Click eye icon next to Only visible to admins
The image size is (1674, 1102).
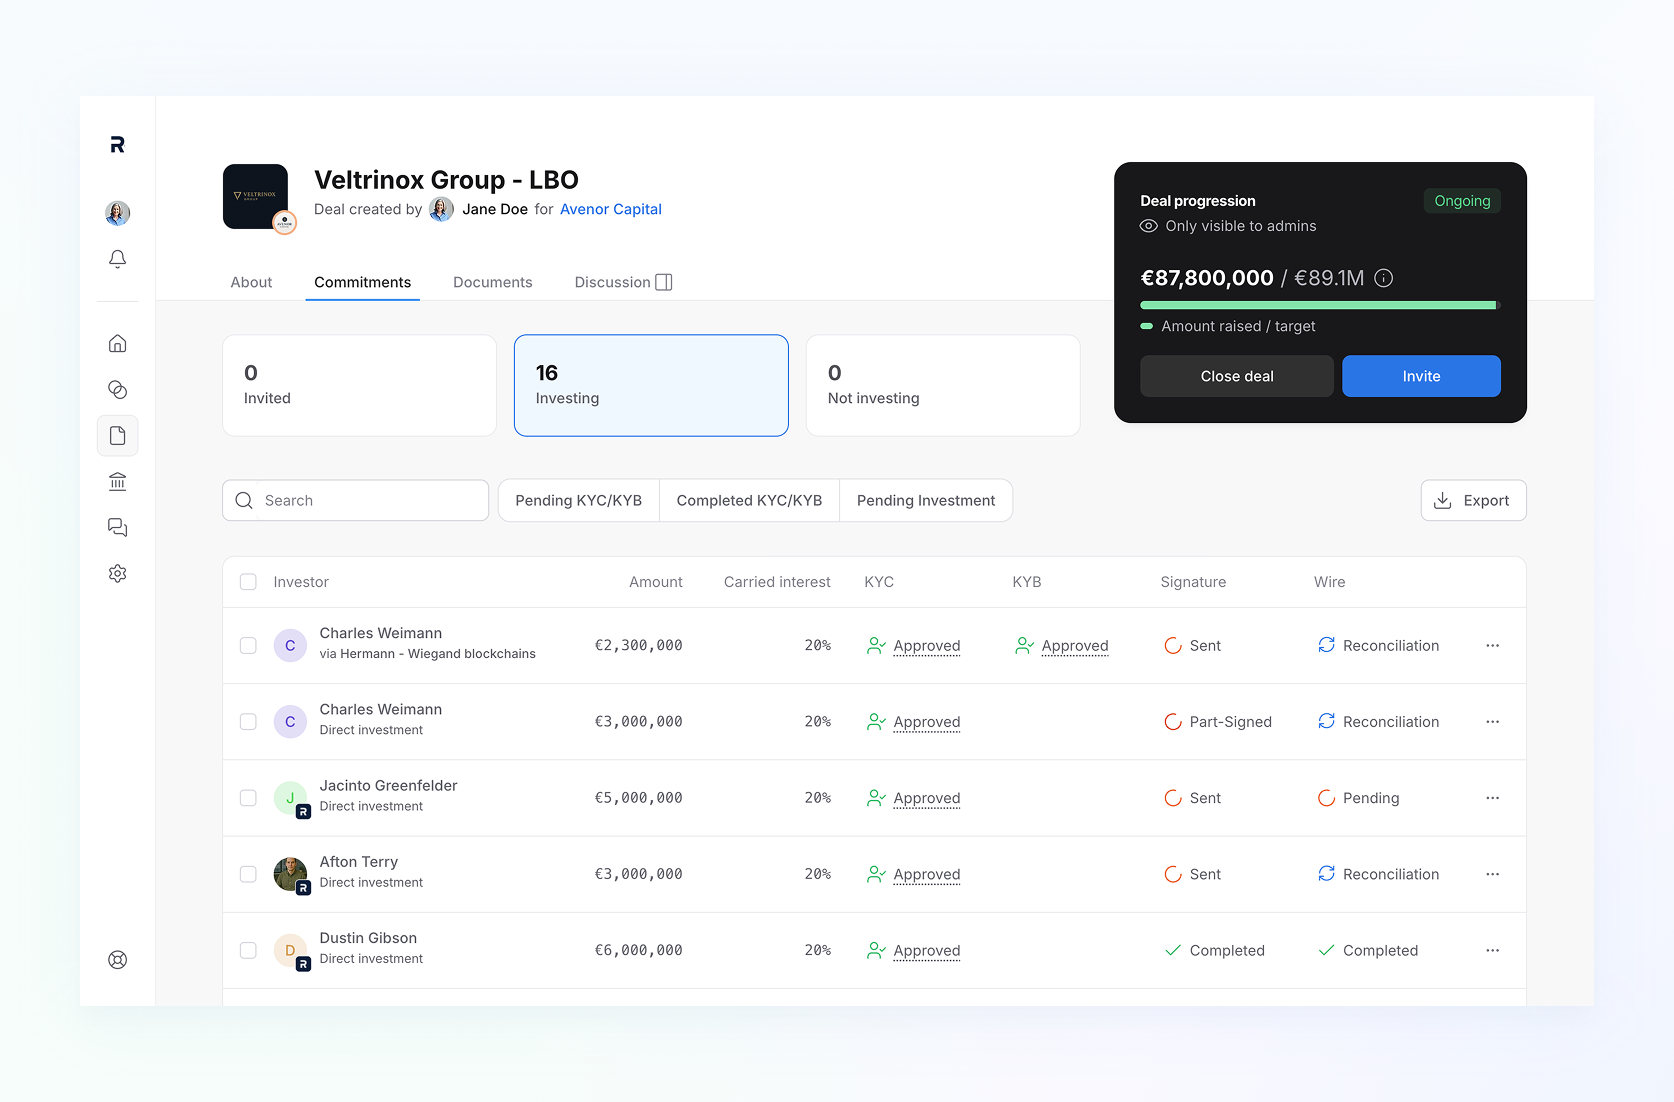tap(1149, 226)
